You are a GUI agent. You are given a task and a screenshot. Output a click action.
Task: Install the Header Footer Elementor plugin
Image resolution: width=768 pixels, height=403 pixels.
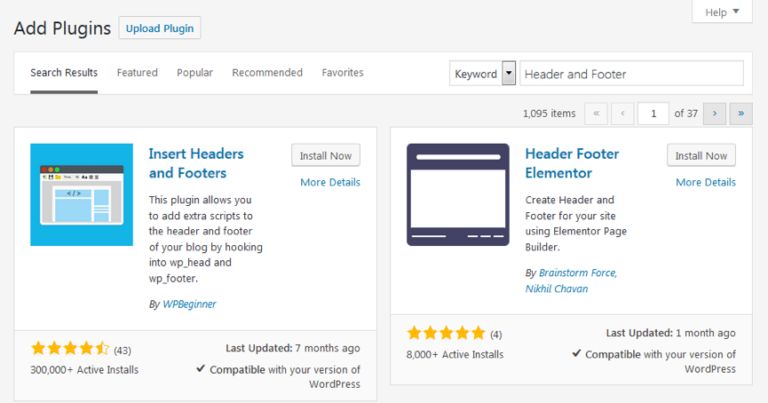point(701,156)
